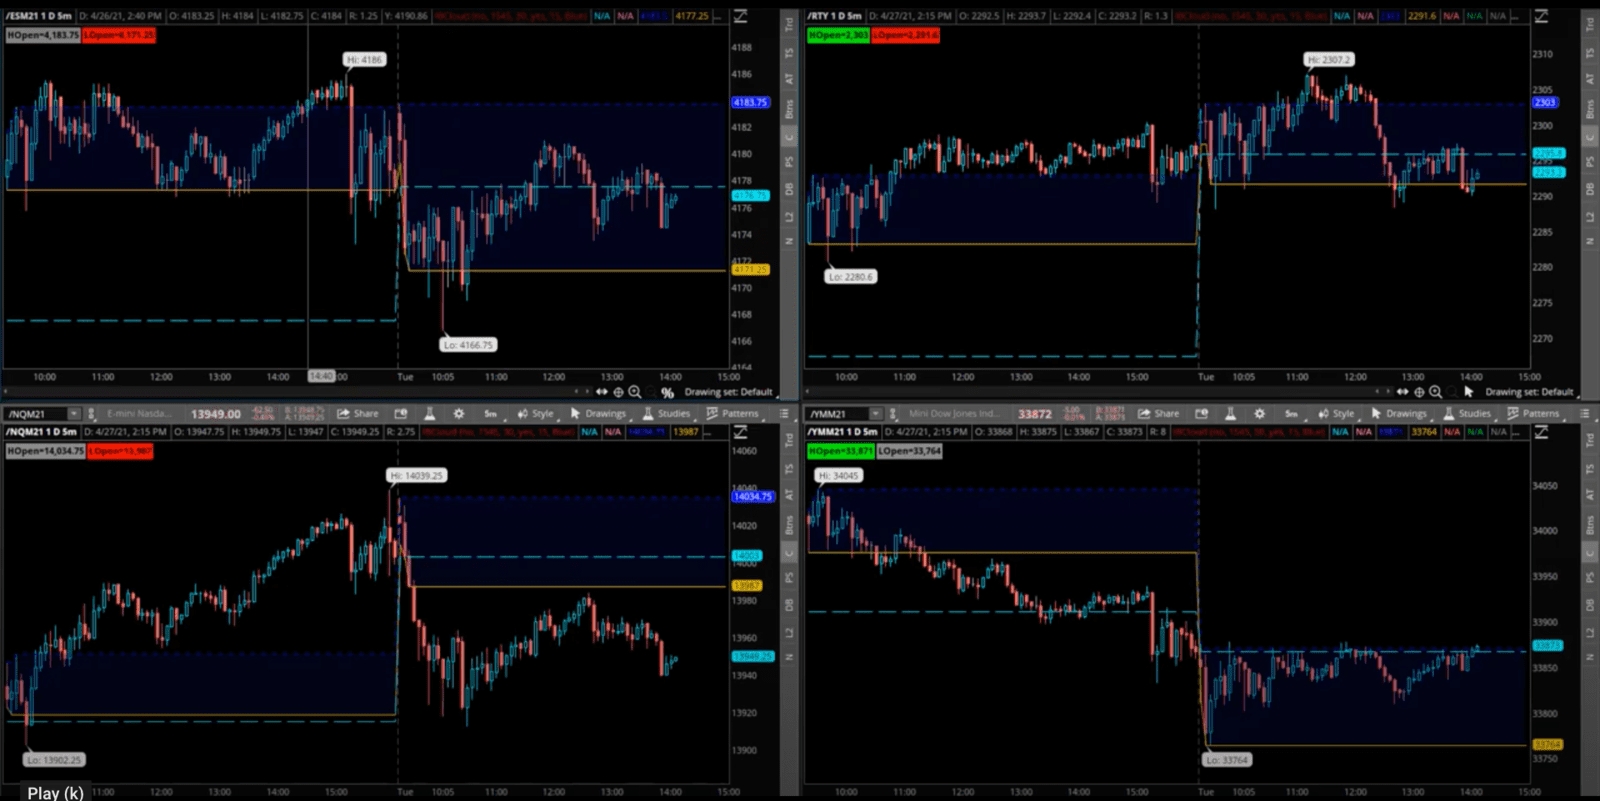Click the Hi: 4186 price bubble
This screenshot has height=801, width=1600.
[364, 60]
